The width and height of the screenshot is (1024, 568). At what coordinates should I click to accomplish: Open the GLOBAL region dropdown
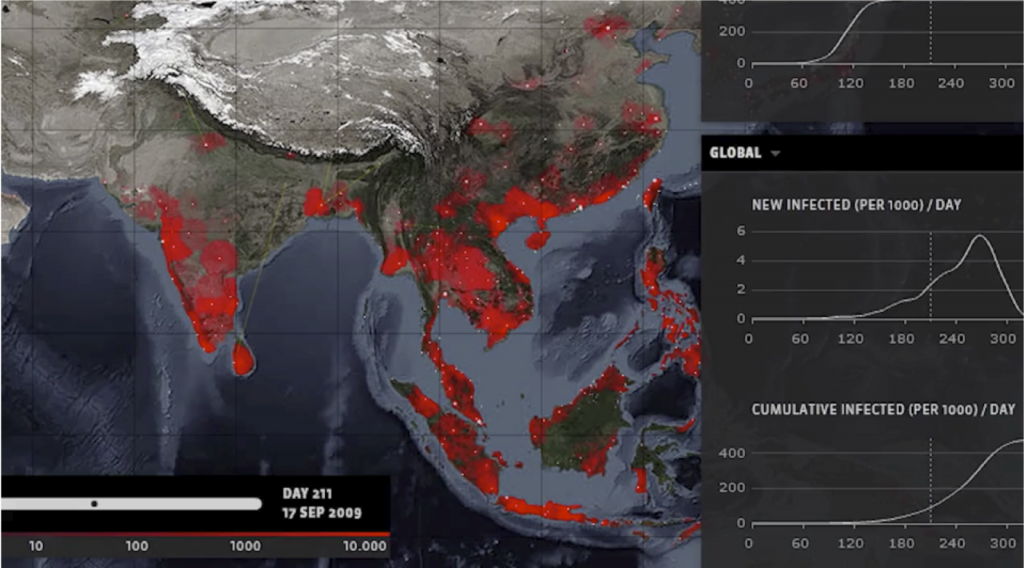click(735, 153)
